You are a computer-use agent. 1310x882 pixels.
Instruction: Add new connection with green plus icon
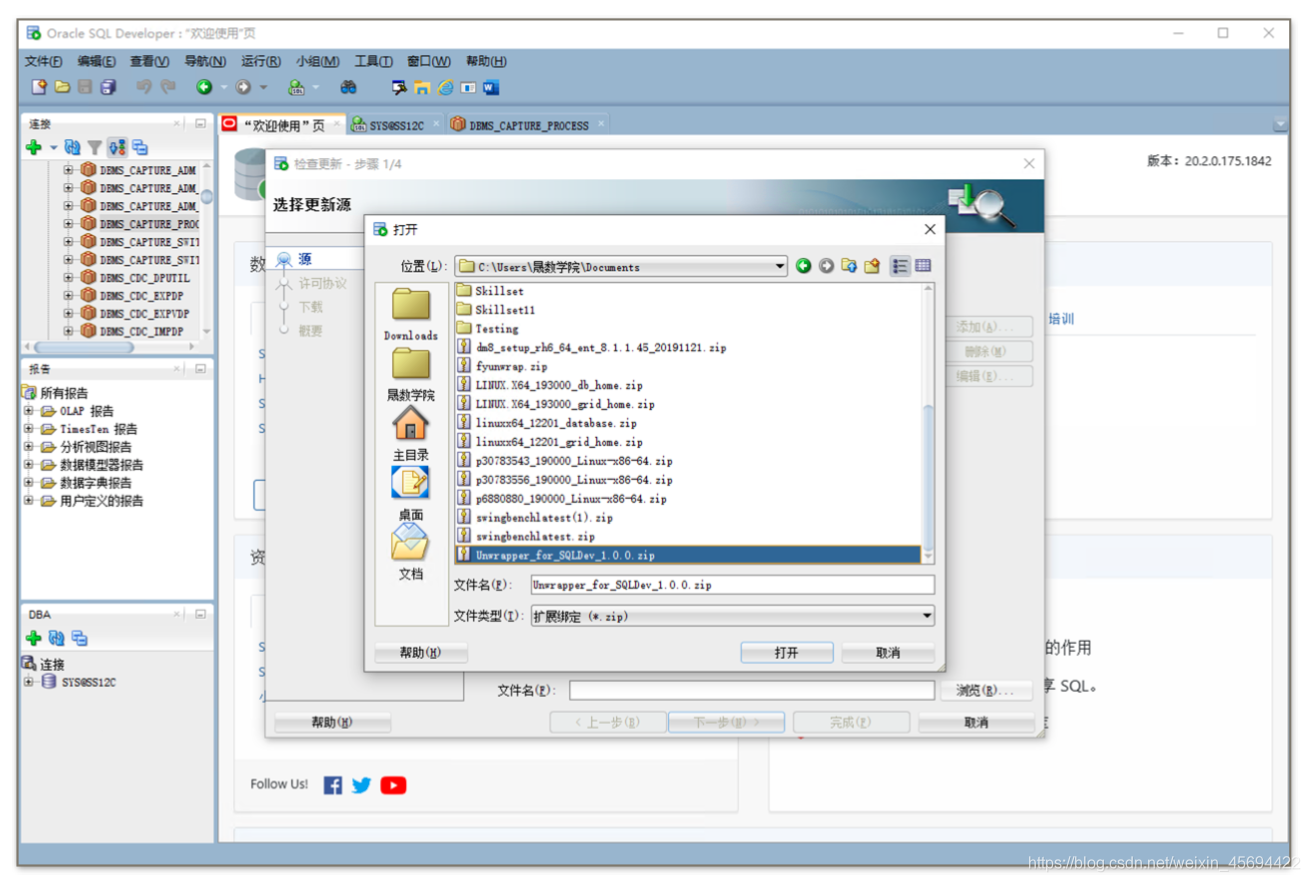[x=33, y=148]
